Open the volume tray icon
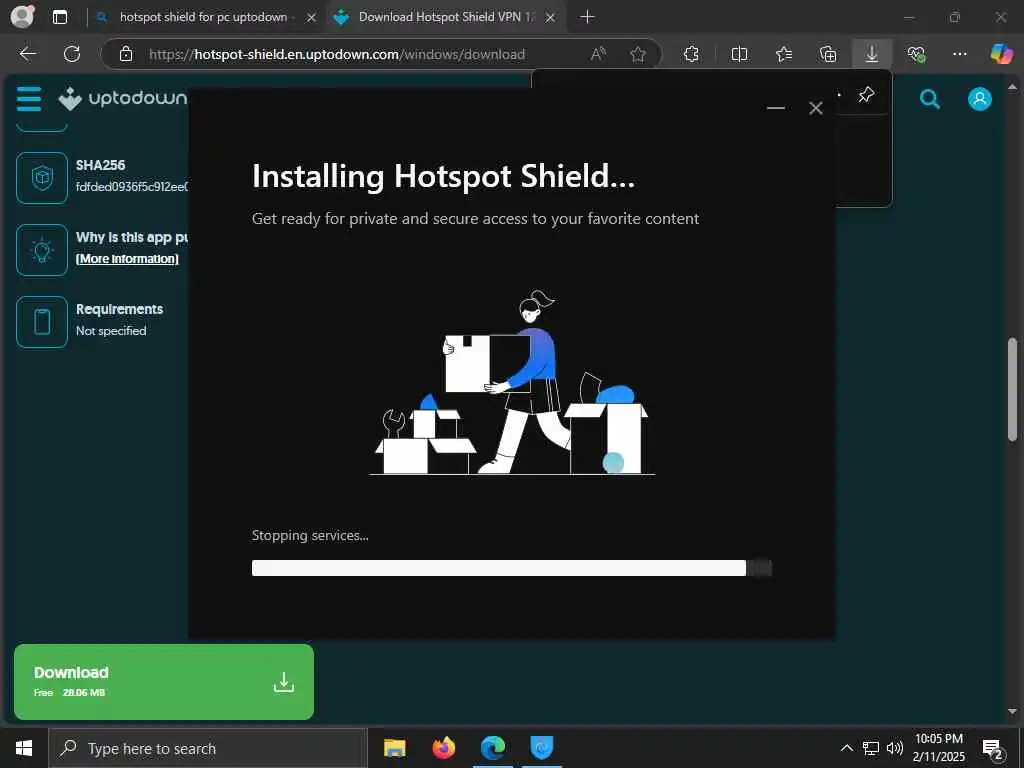Image resolution: width=1024 pixels, height=768 pixels. point(894,748)
